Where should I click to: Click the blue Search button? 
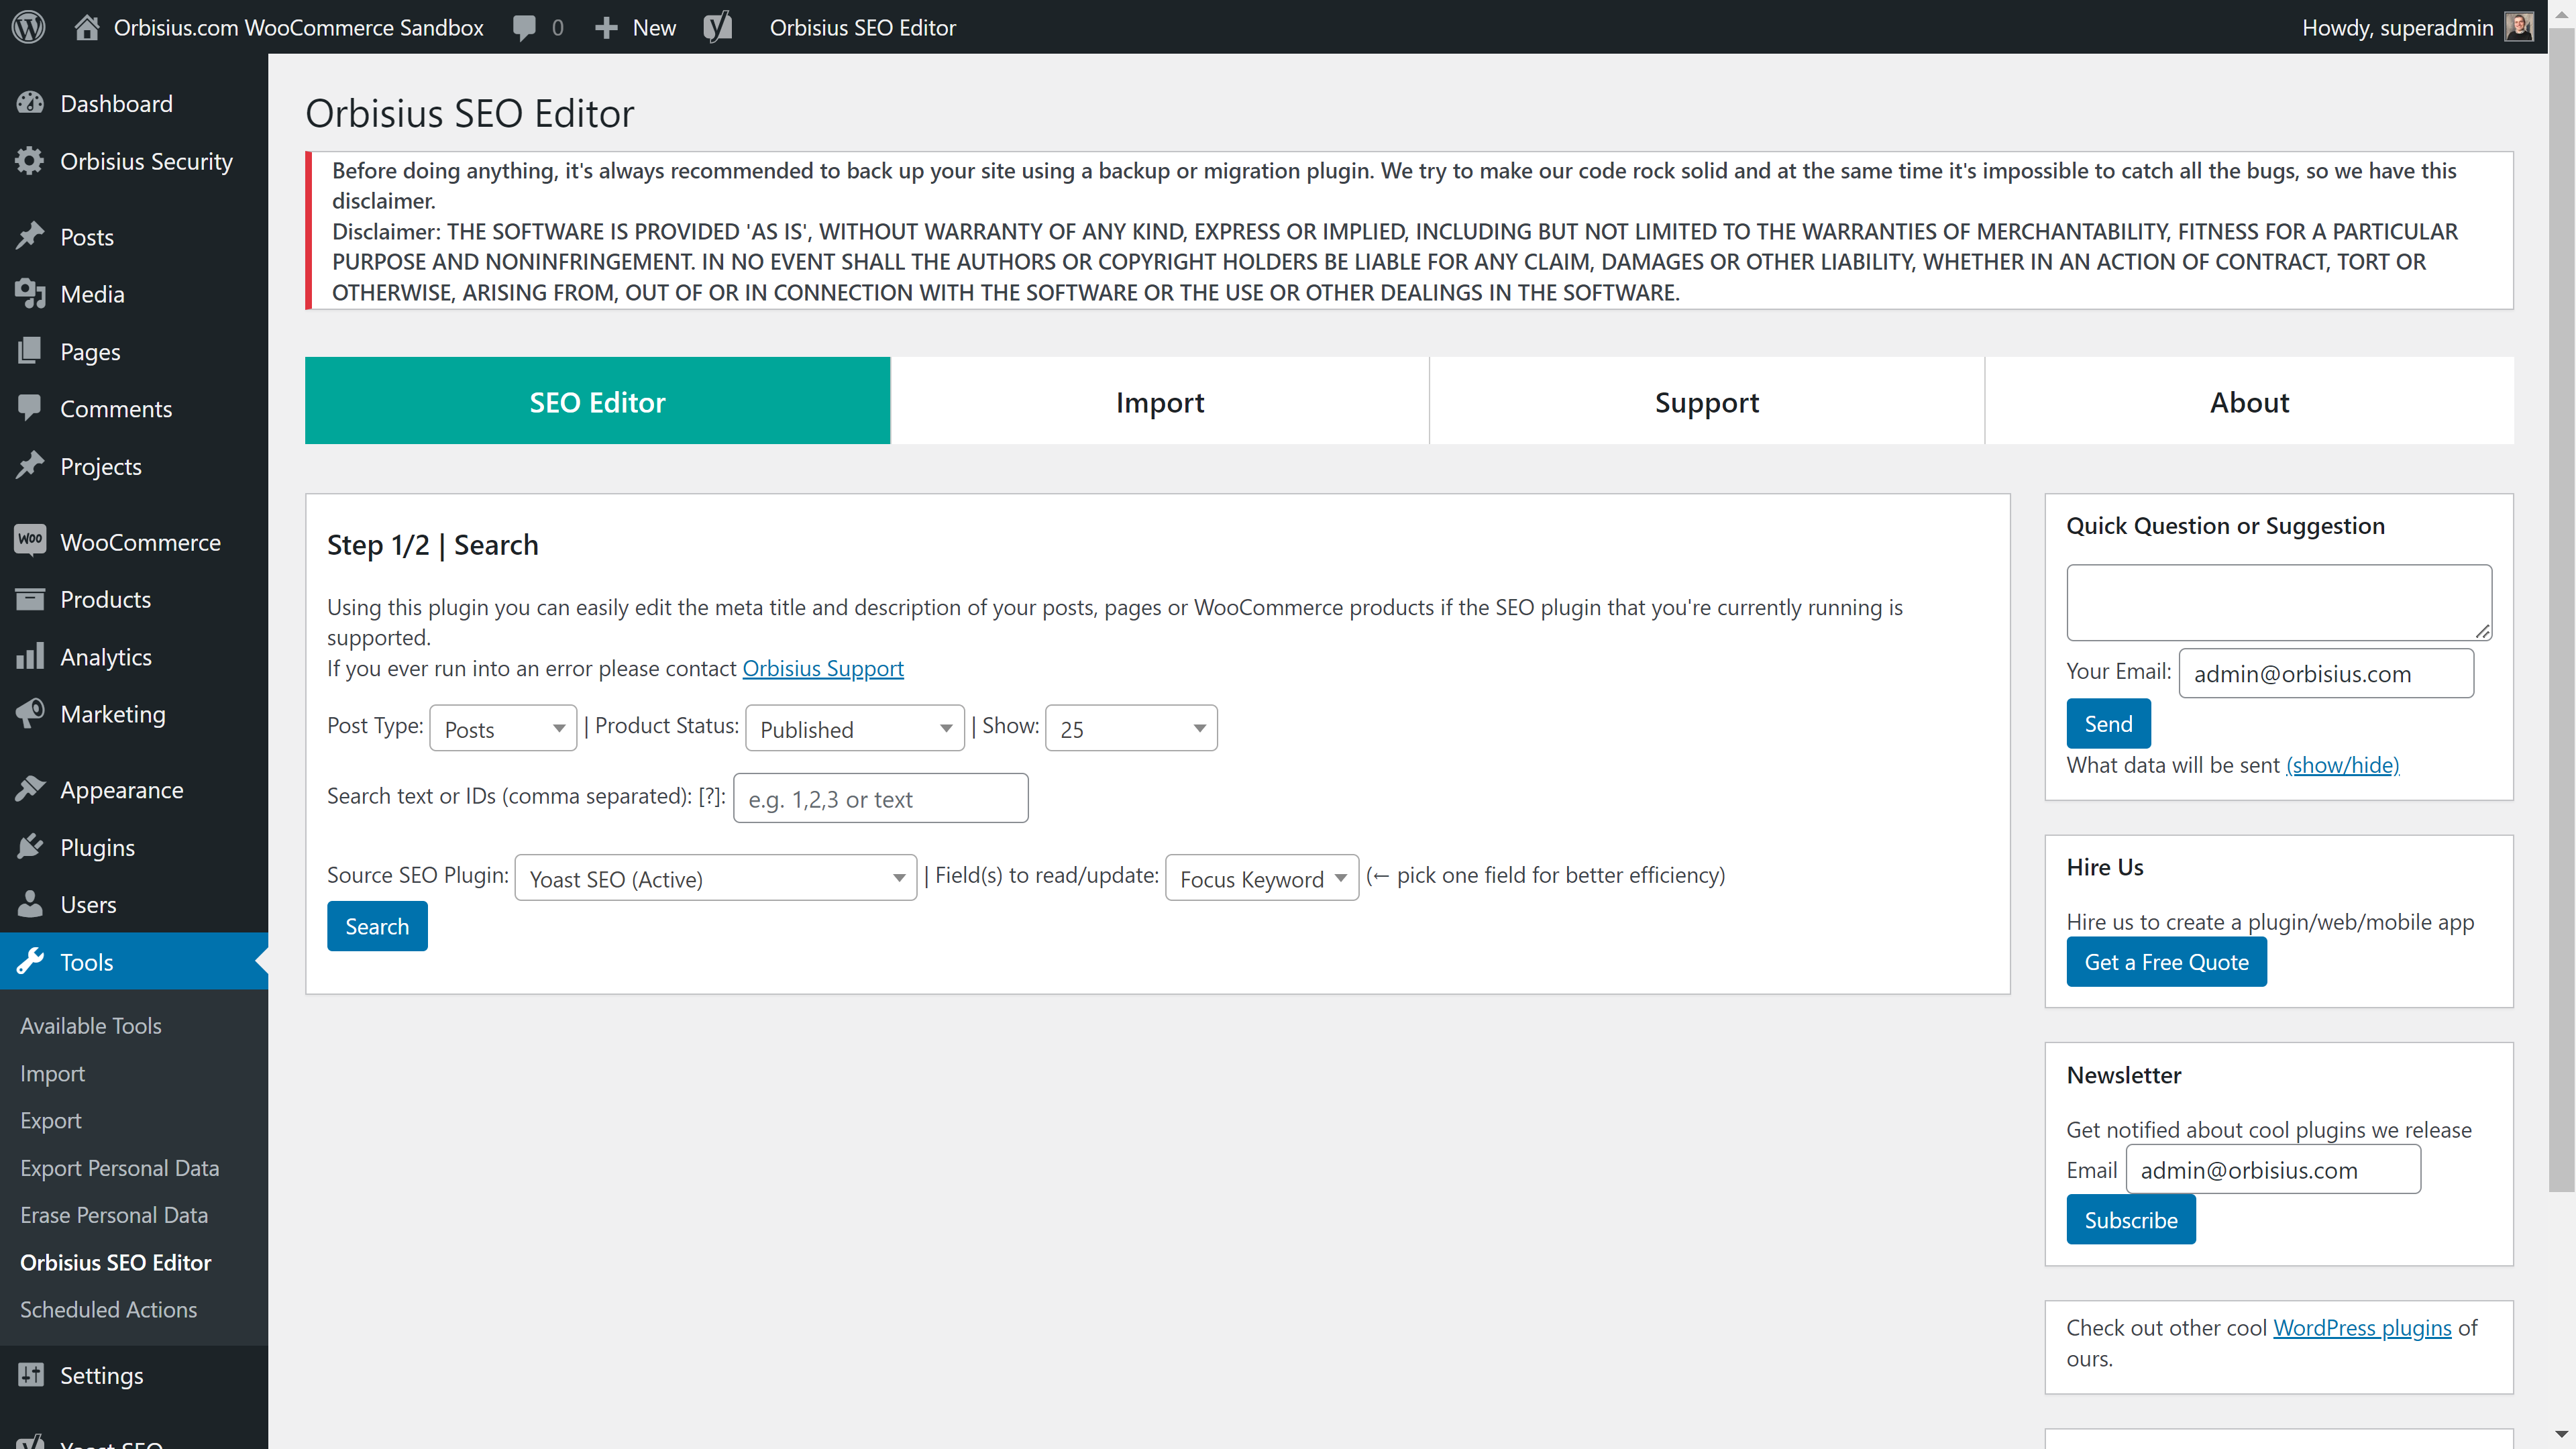coord(377,926)
